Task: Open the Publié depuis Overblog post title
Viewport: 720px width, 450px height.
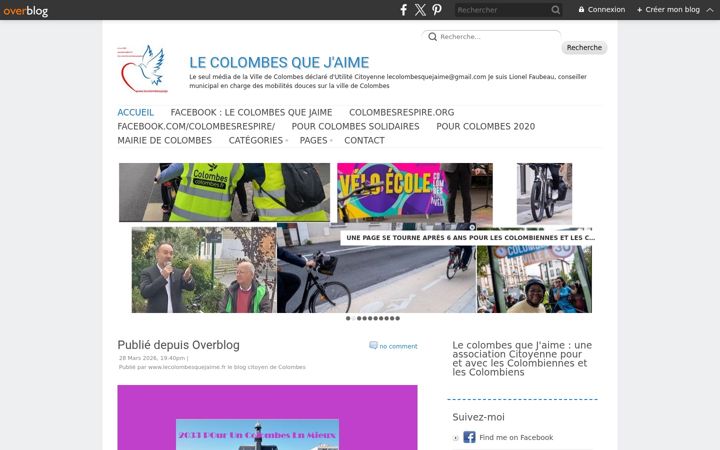Action: click(178, 345)
